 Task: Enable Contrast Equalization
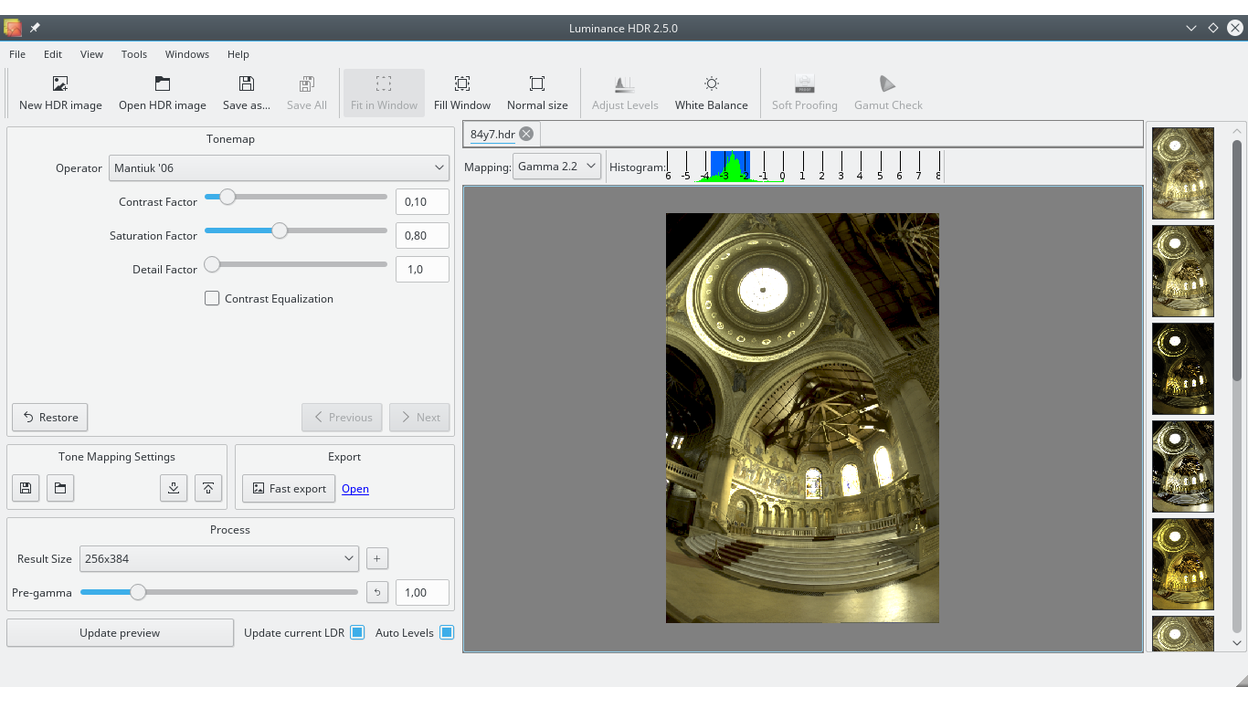point(212,298)
